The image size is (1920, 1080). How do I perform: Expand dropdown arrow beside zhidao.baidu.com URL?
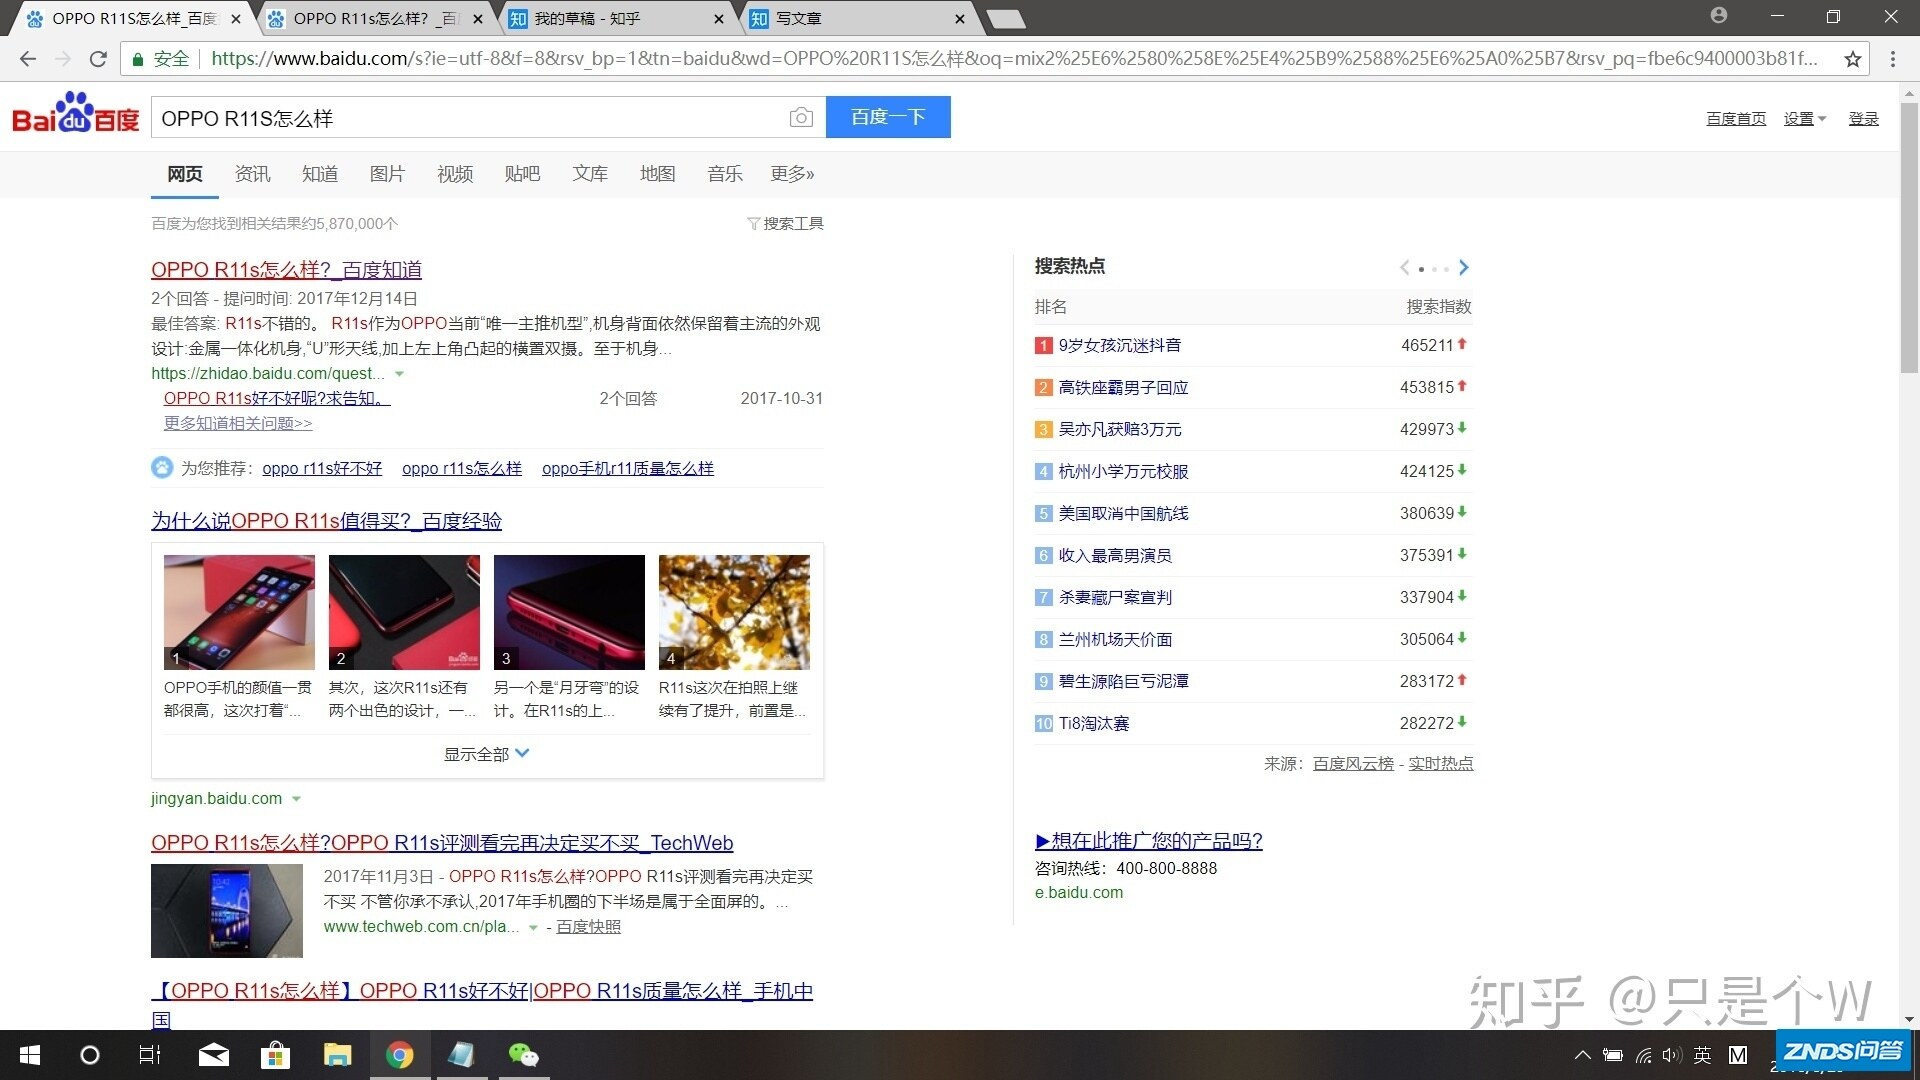coord(399,374)
